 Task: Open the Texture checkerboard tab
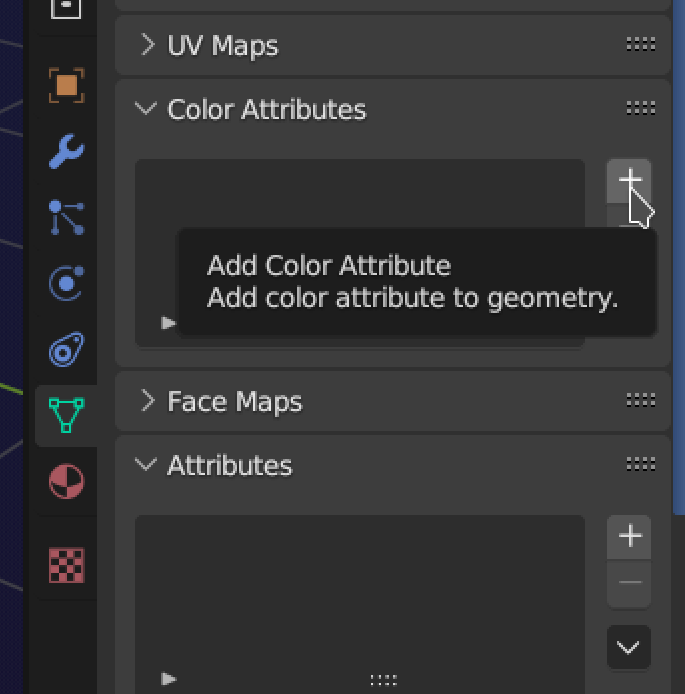tap(67, 565)
